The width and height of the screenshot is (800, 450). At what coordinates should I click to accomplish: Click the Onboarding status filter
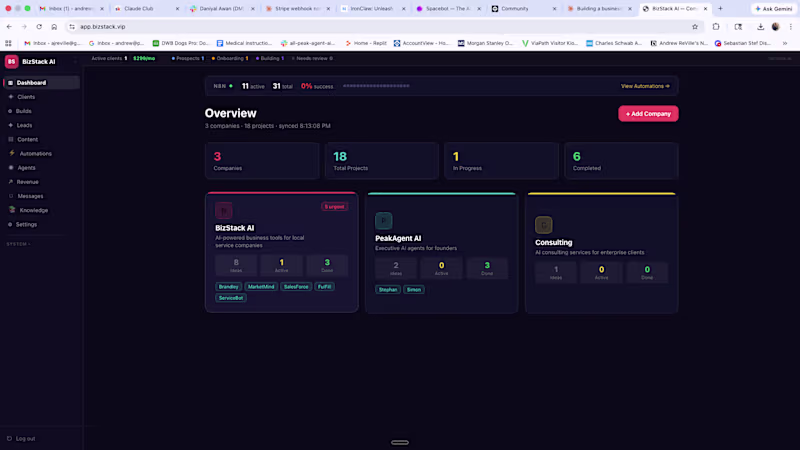coord(230,59)
